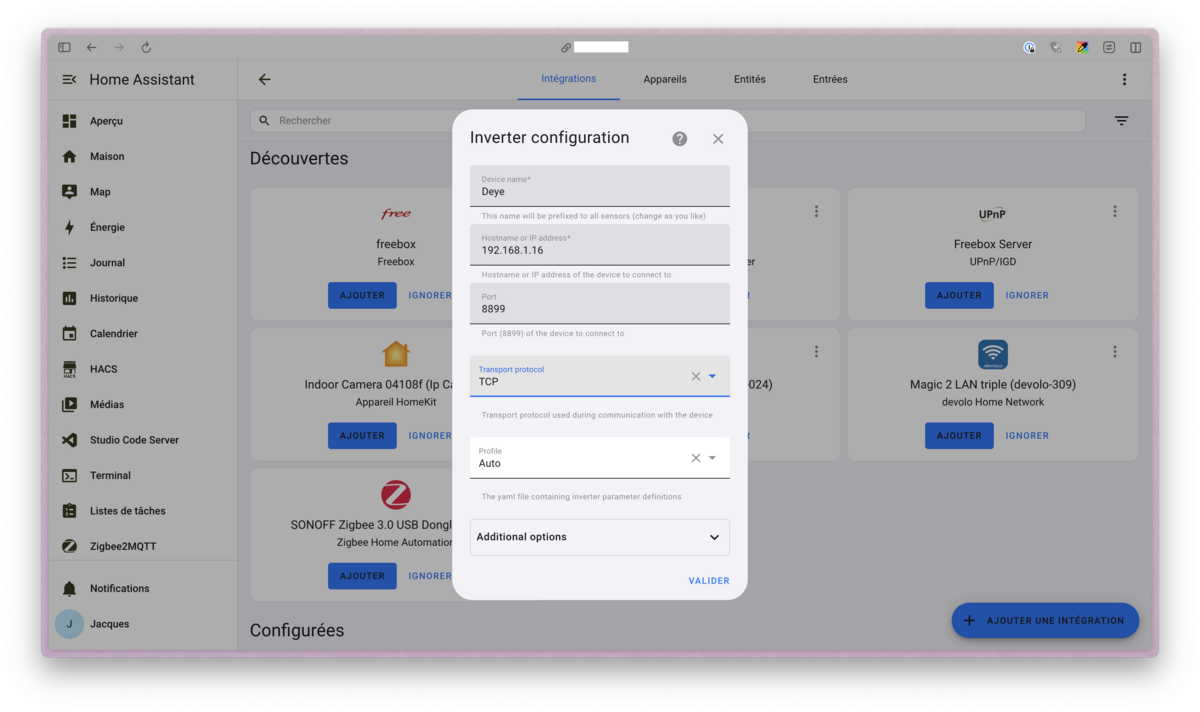This screenshot has width=1200, height=712.
Task: Click AJOUTER on the freebox card
Action: (x=362, y=295)
